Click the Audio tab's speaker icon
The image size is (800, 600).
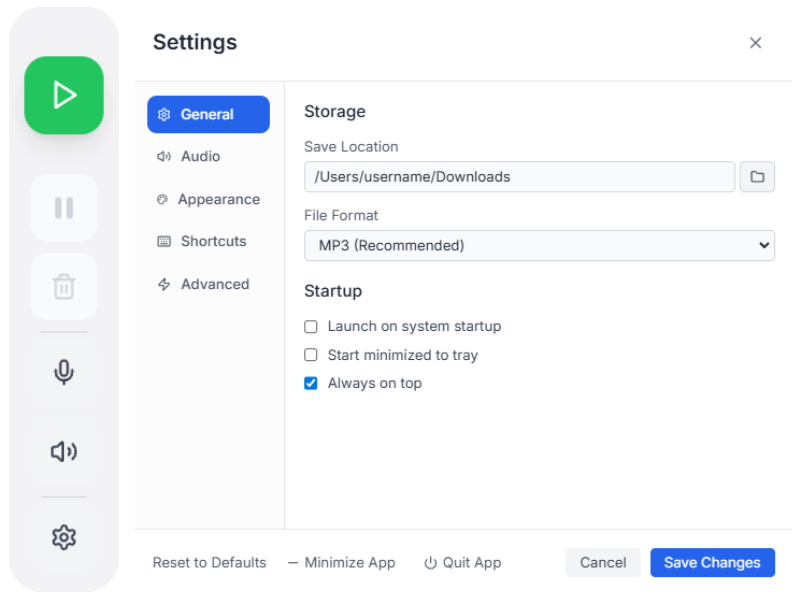pyautogui.click(x=165, y=157)
